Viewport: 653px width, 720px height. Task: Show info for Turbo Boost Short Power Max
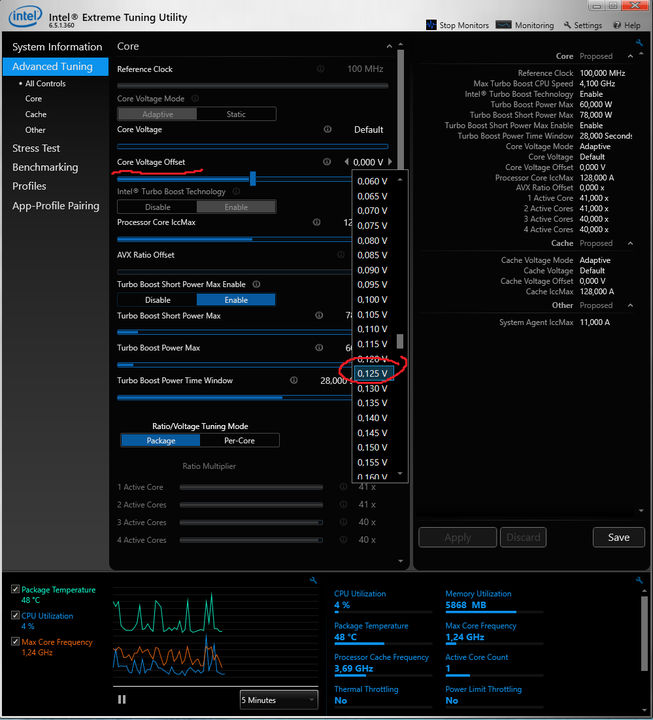pos(319,315)
